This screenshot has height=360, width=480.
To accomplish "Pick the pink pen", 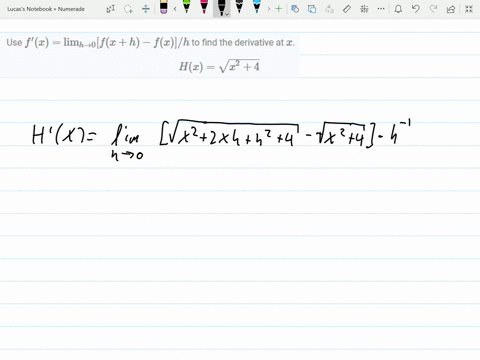I will (204, 7).
